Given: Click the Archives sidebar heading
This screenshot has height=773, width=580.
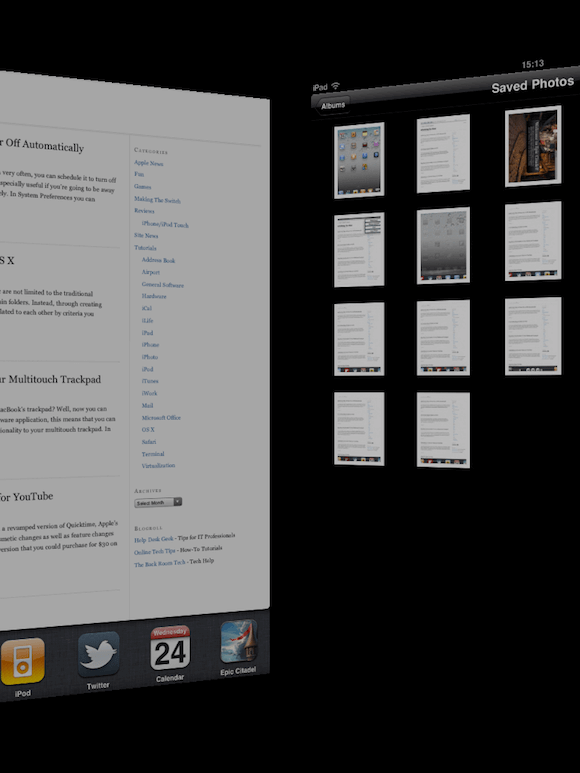Looking at the screenshot, I should [x=148, y=491].
